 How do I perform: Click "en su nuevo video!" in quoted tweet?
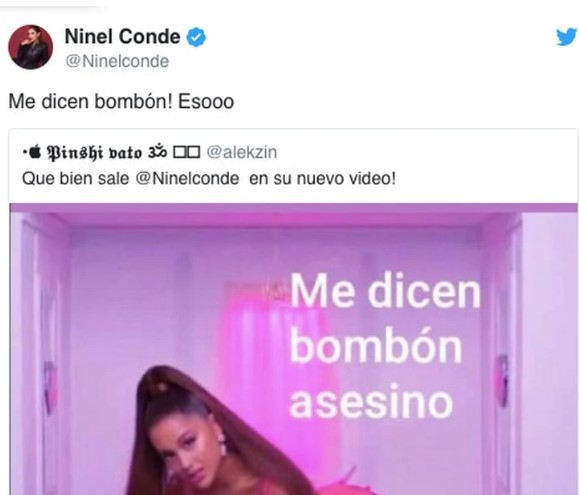(x=322, y=179)
